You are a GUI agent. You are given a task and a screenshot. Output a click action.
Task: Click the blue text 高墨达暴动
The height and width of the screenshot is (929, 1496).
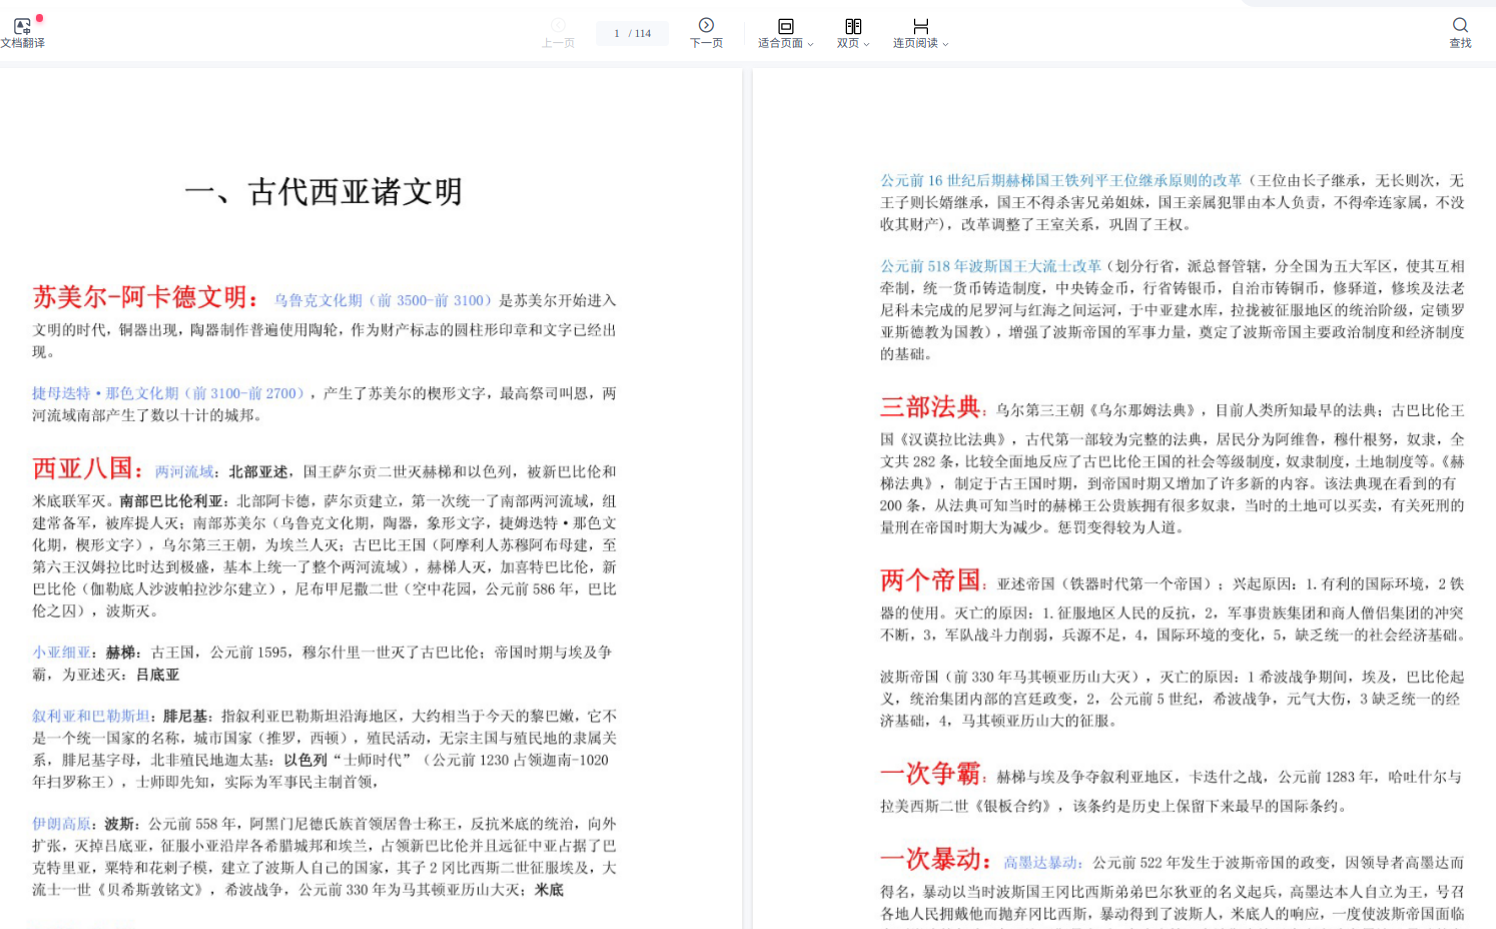(1040, 862)
